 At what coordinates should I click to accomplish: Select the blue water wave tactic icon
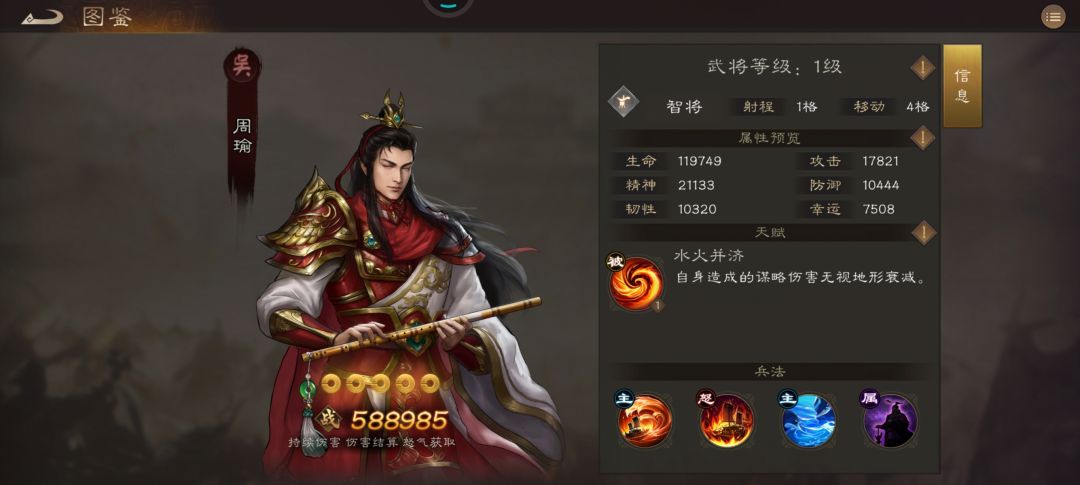coord(808,420)
